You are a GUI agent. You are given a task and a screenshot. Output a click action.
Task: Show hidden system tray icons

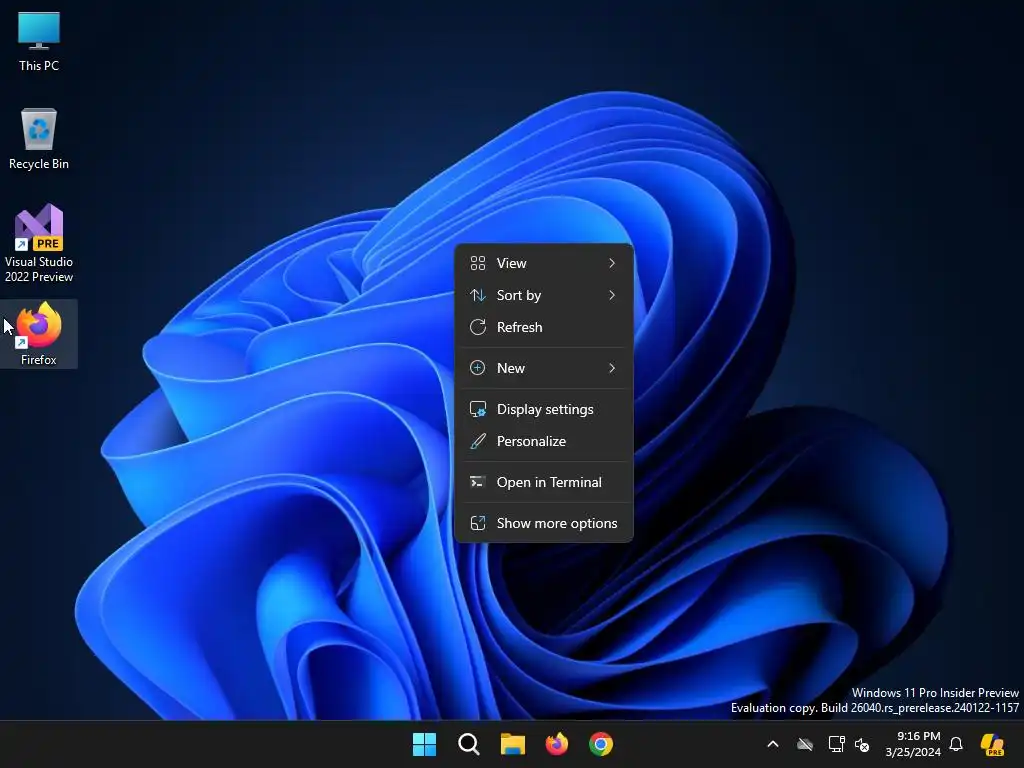[x=773, y=744]
